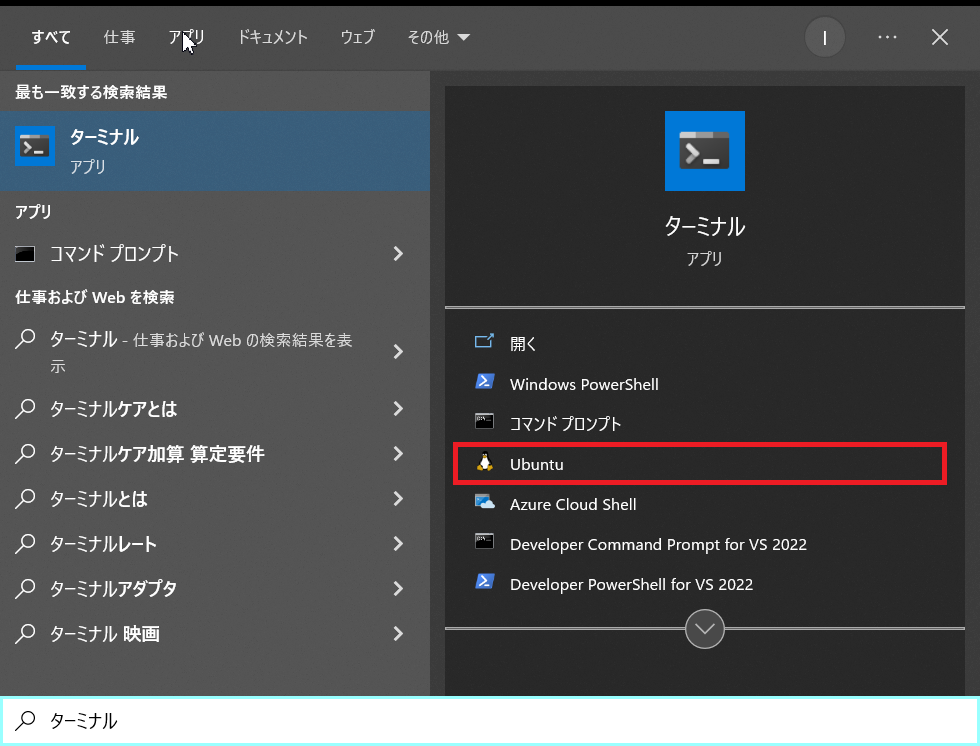Click the Windows PowerShell icon
Image resolution: width=980 pixels, height=746 pixels.
[485, 383]
